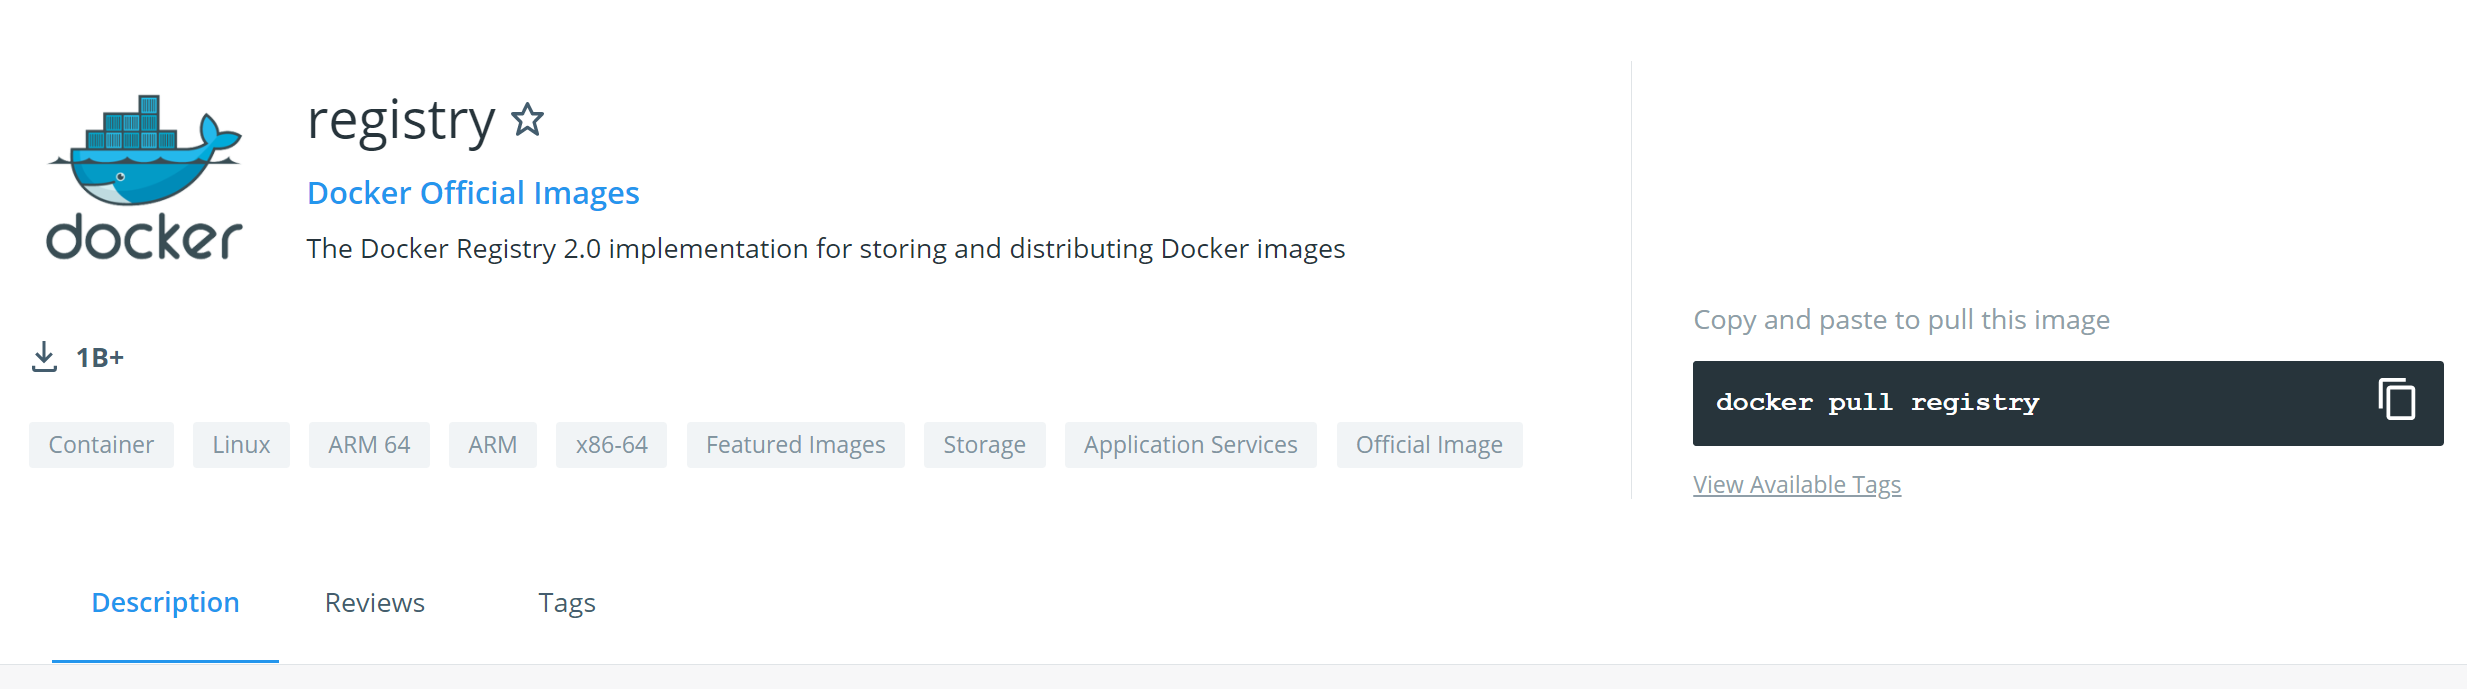Select the Storage category chip

[985, 445]
